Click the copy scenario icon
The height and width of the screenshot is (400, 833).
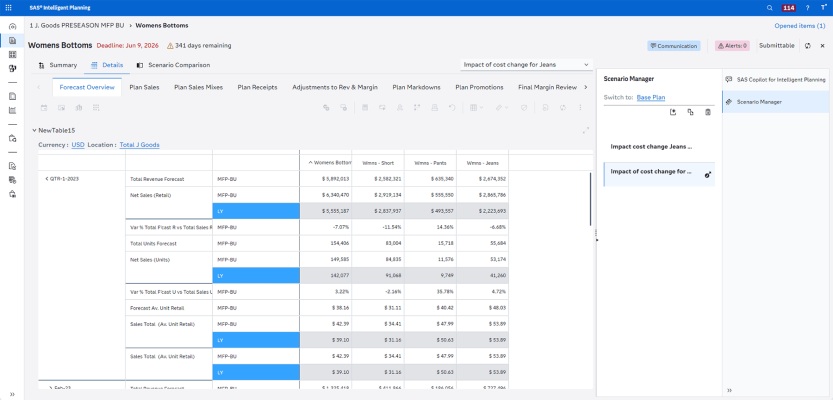pyautogui.click(x=691, y=112)
